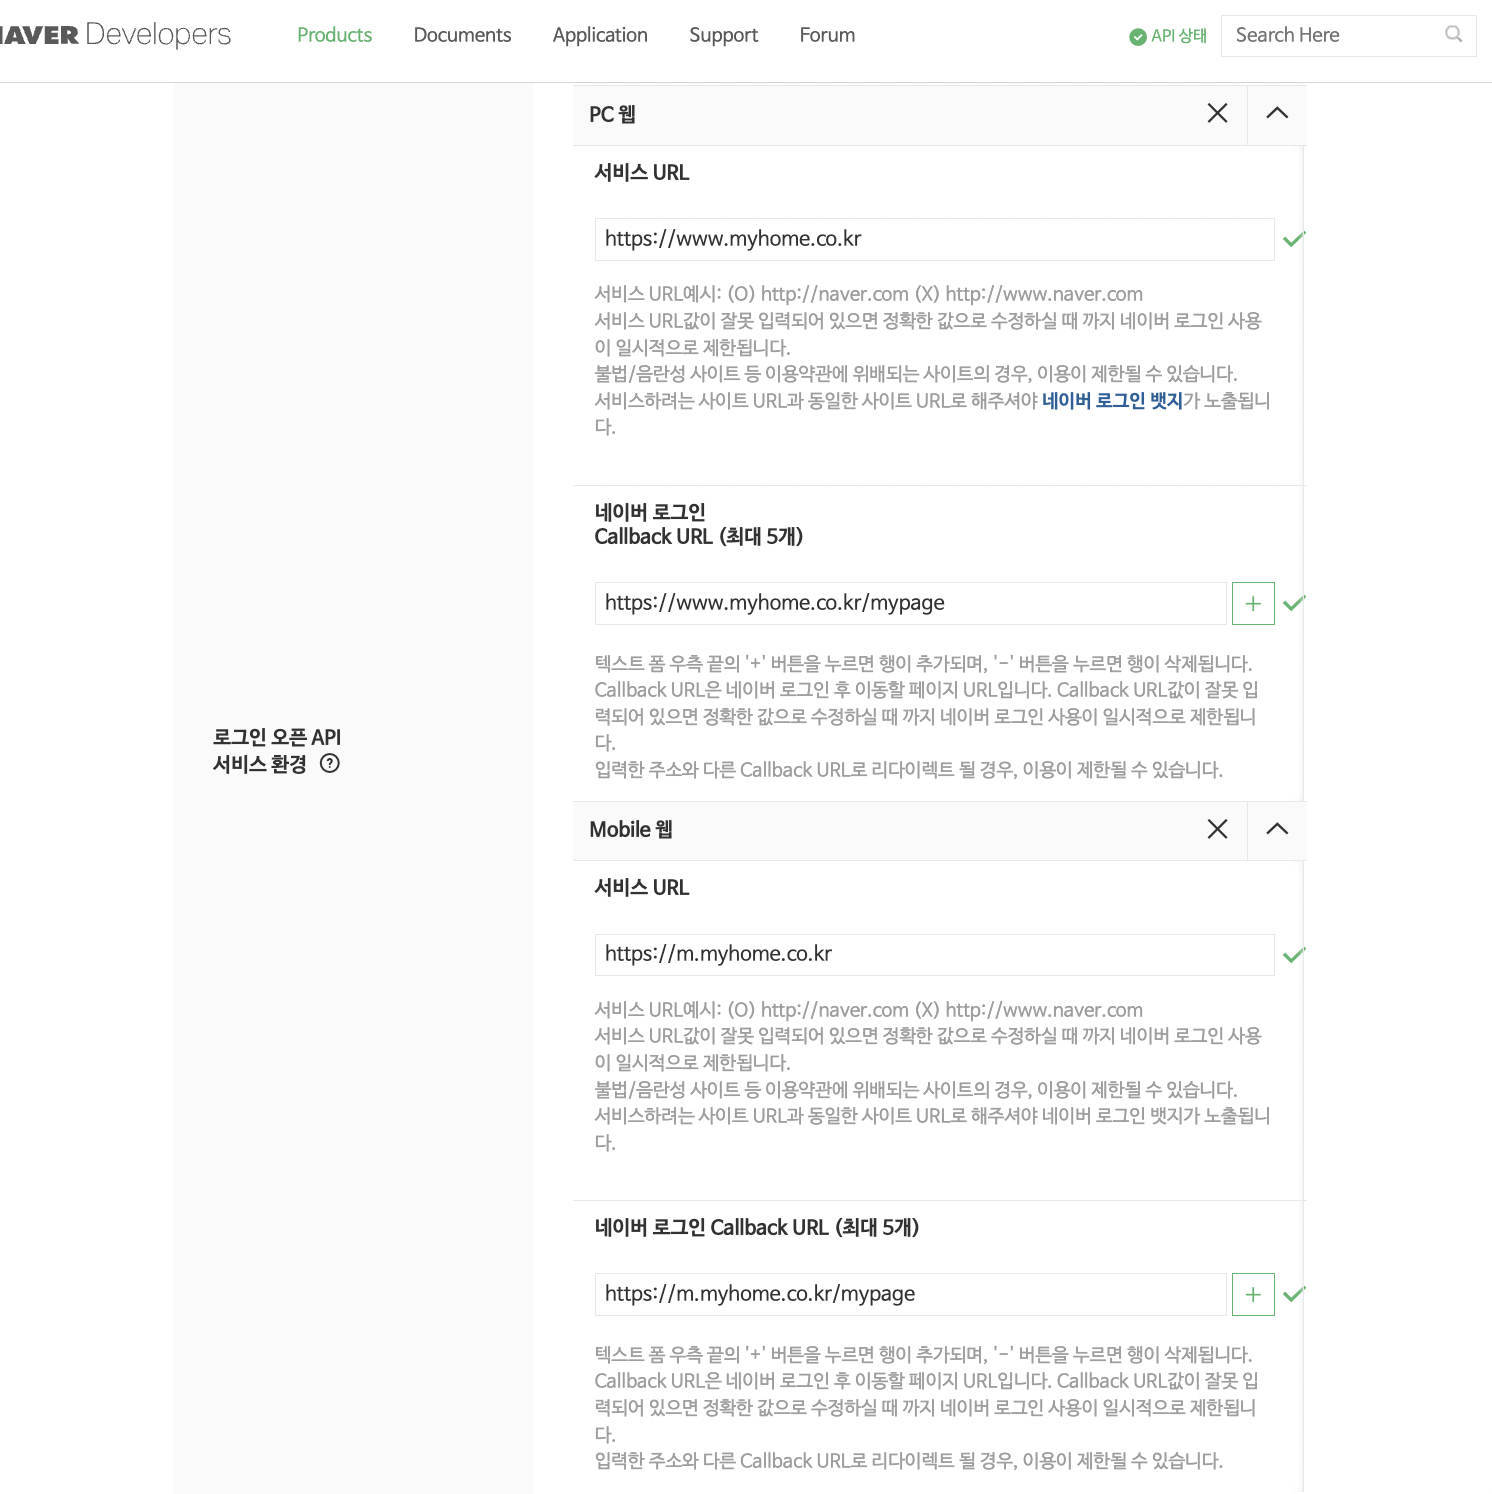The image size is (1492, 1494).
Task: Collapse the Mobile 웹 section chevron
Action: (1277, 829)
